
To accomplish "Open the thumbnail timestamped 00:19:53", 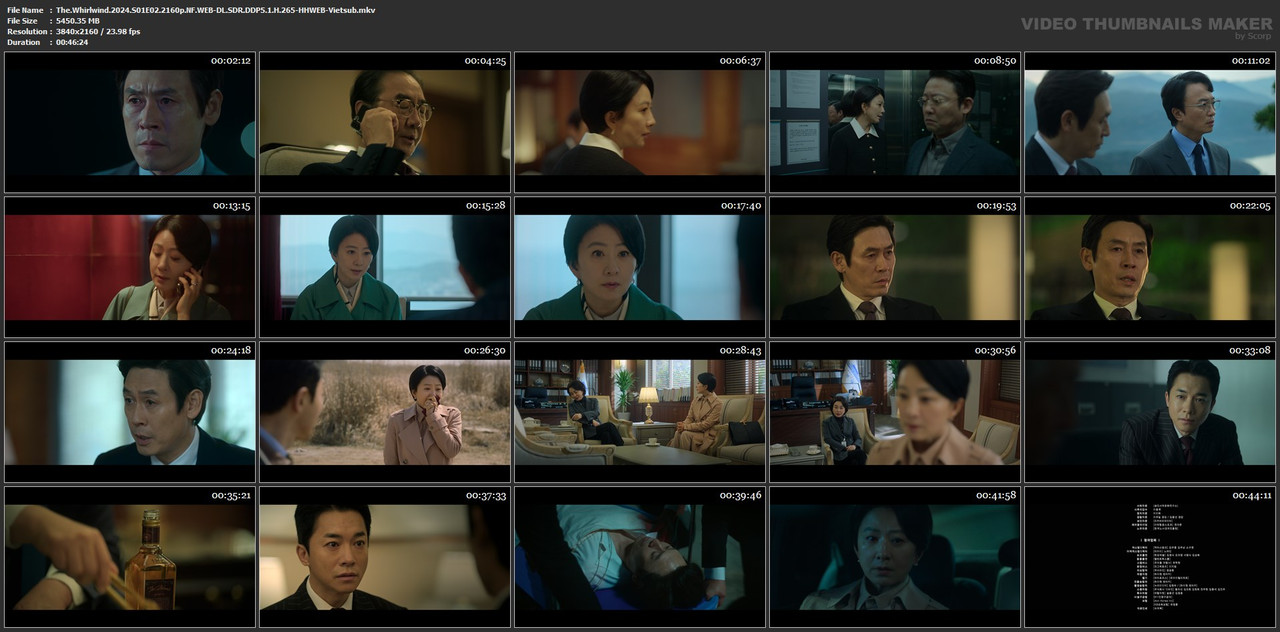I will (x=895, y=267).
